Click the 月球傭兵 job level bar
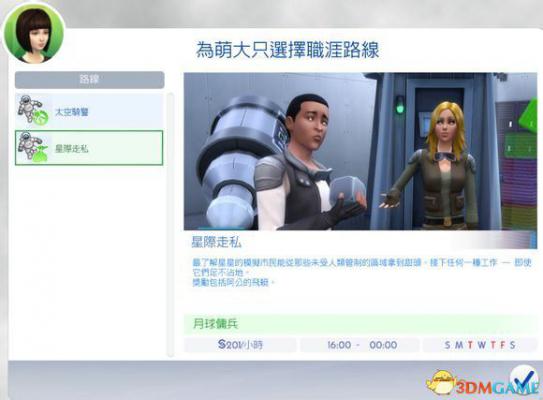The height and width of the screenshot is (400, 543). (360, 324)
